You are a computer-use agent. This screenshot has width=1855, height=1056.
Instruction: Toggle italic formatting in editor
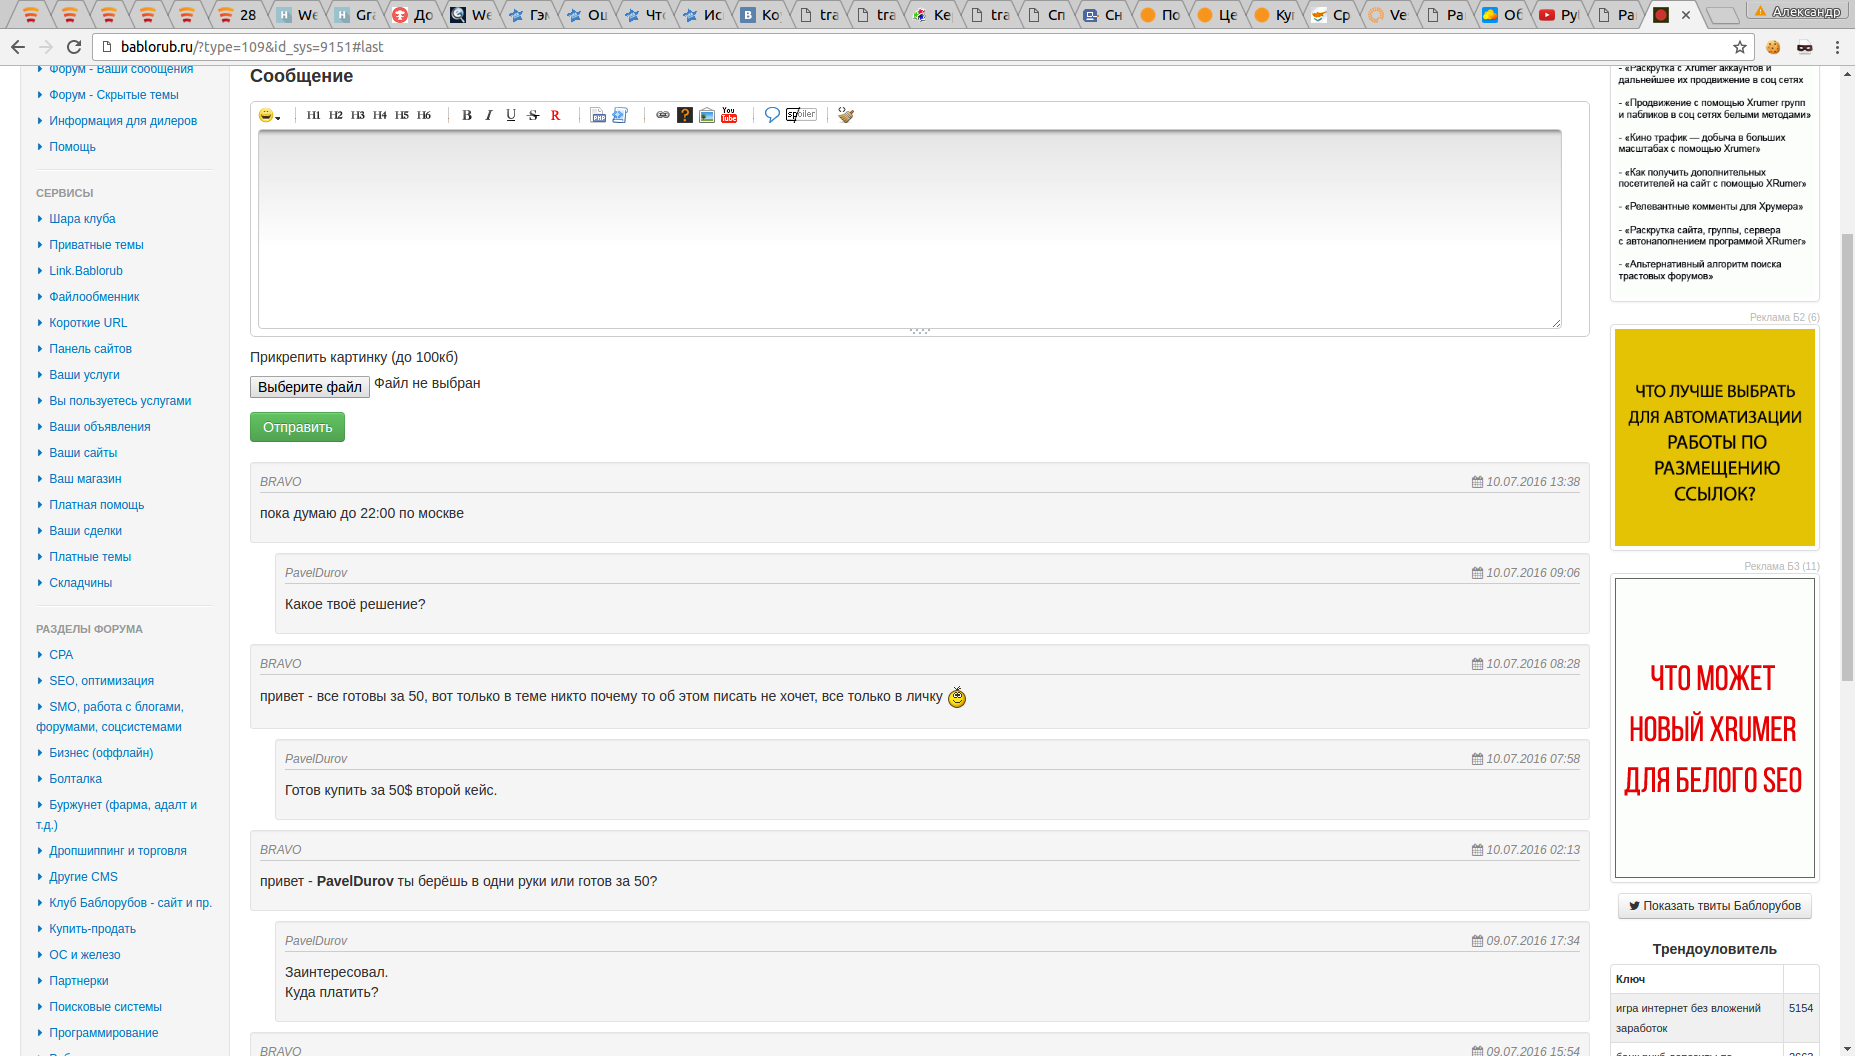[489, 115]
